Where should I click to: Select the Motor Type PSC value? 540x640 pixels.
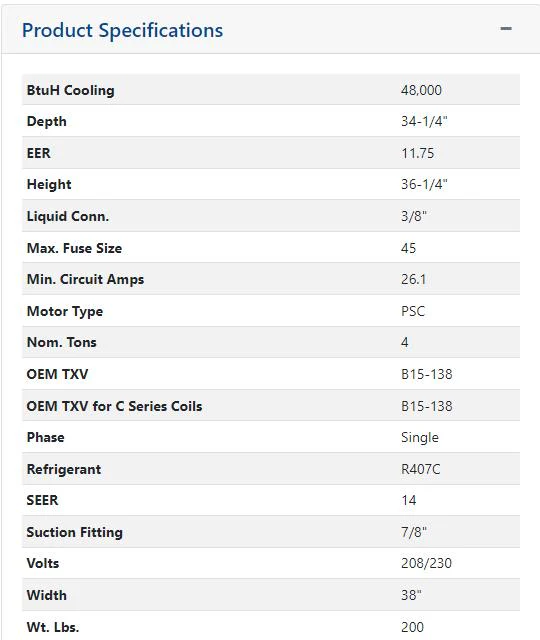pos(413,311)
